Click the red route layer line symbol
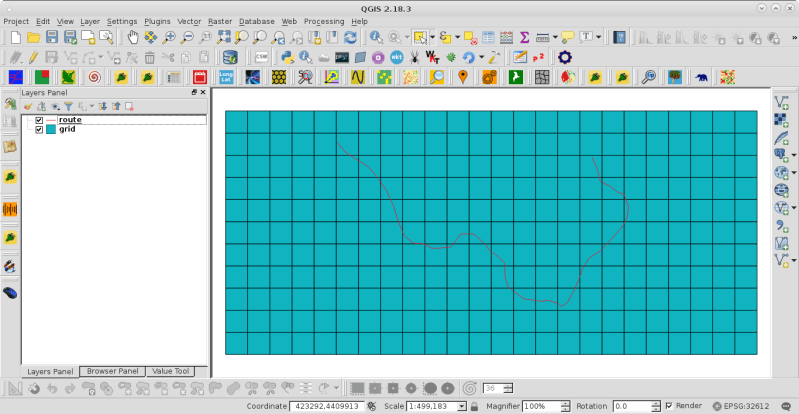 click(50, 120)
